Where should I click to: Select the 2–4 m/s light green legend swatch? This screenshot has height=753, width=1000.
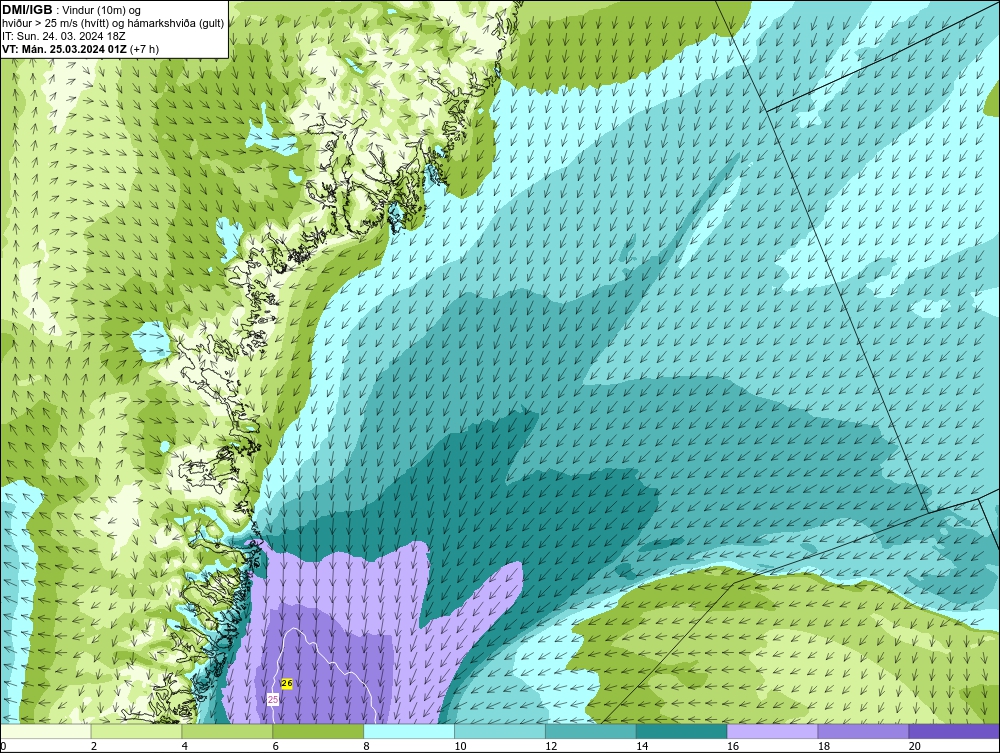[x=136, y=731]
